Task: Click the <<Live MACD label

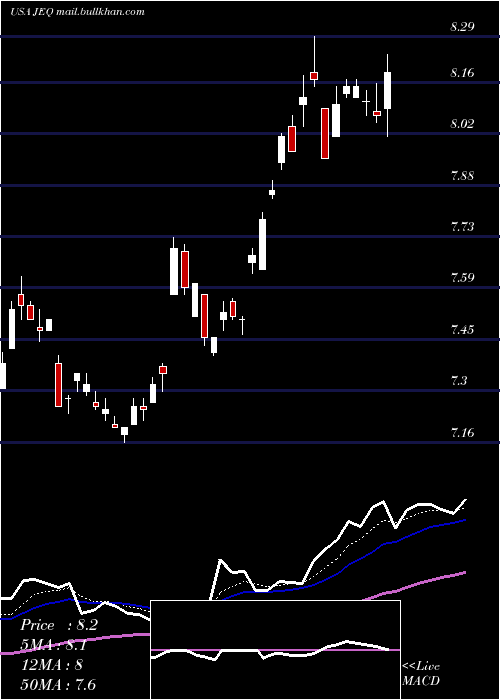Action: click(421, 673)
